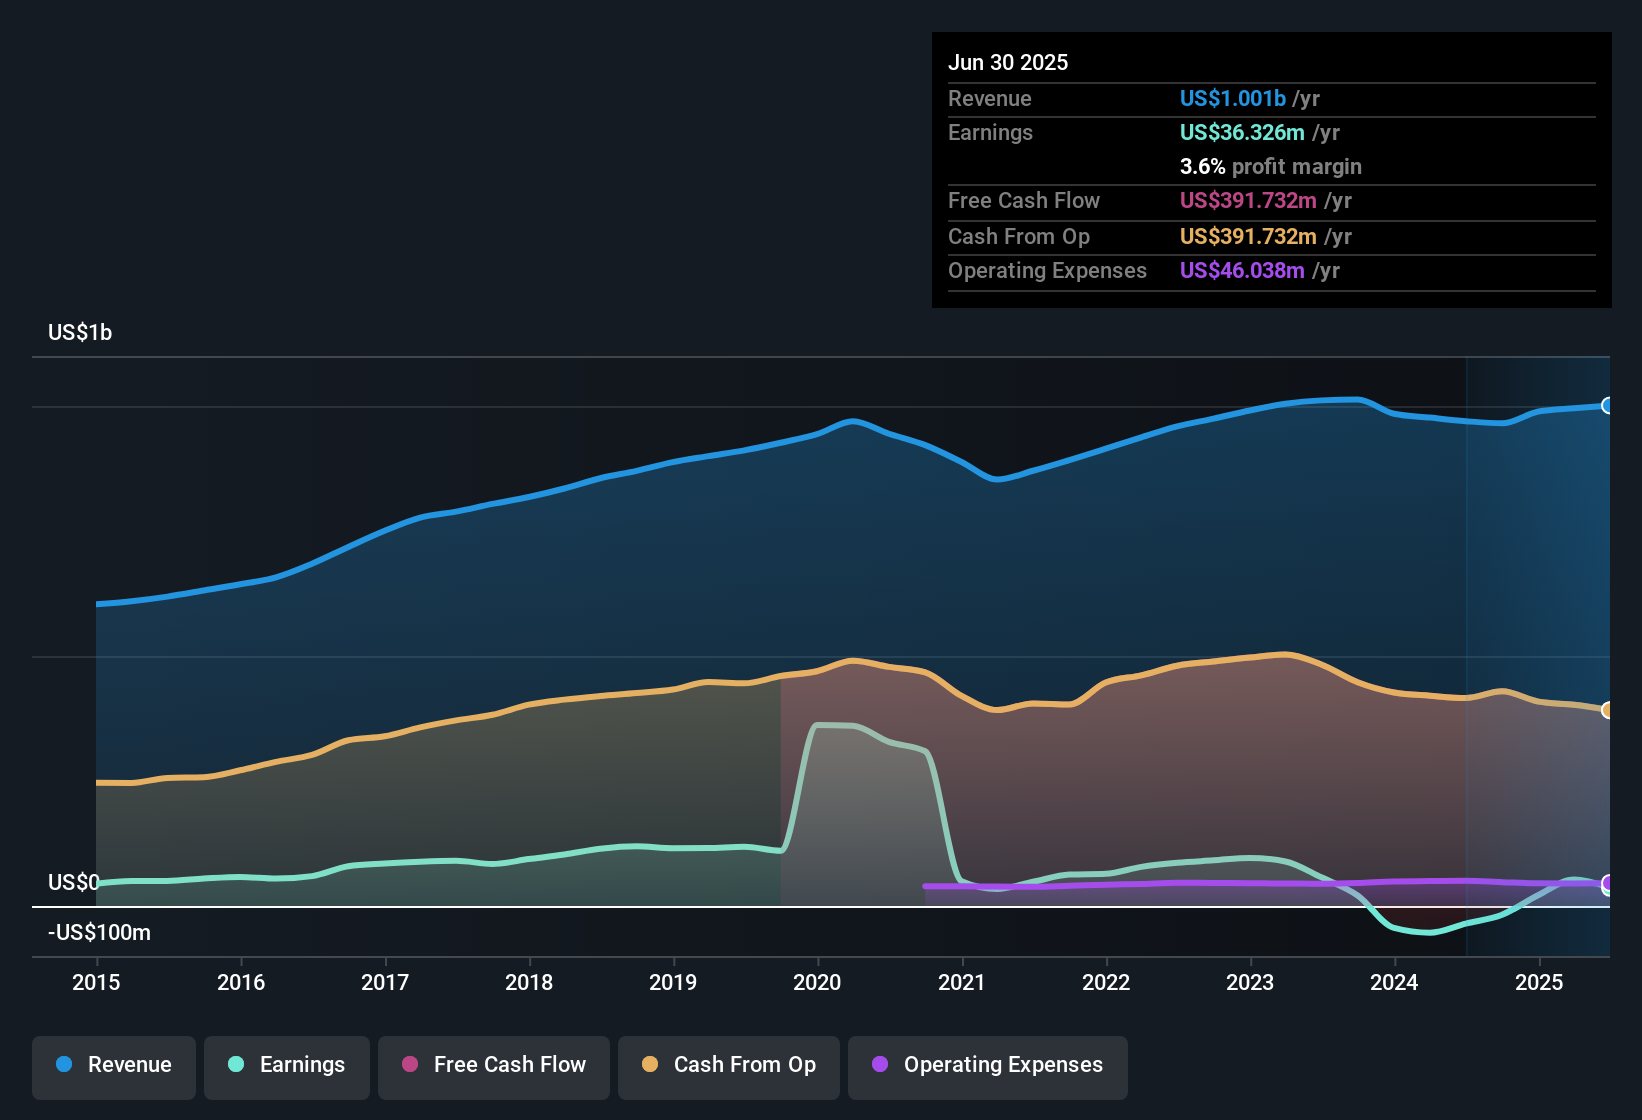Viewport: 1642px width, 1120px height.
Task: Click the Earnings endpoint marker near the axis
Action: point(1608,885)
